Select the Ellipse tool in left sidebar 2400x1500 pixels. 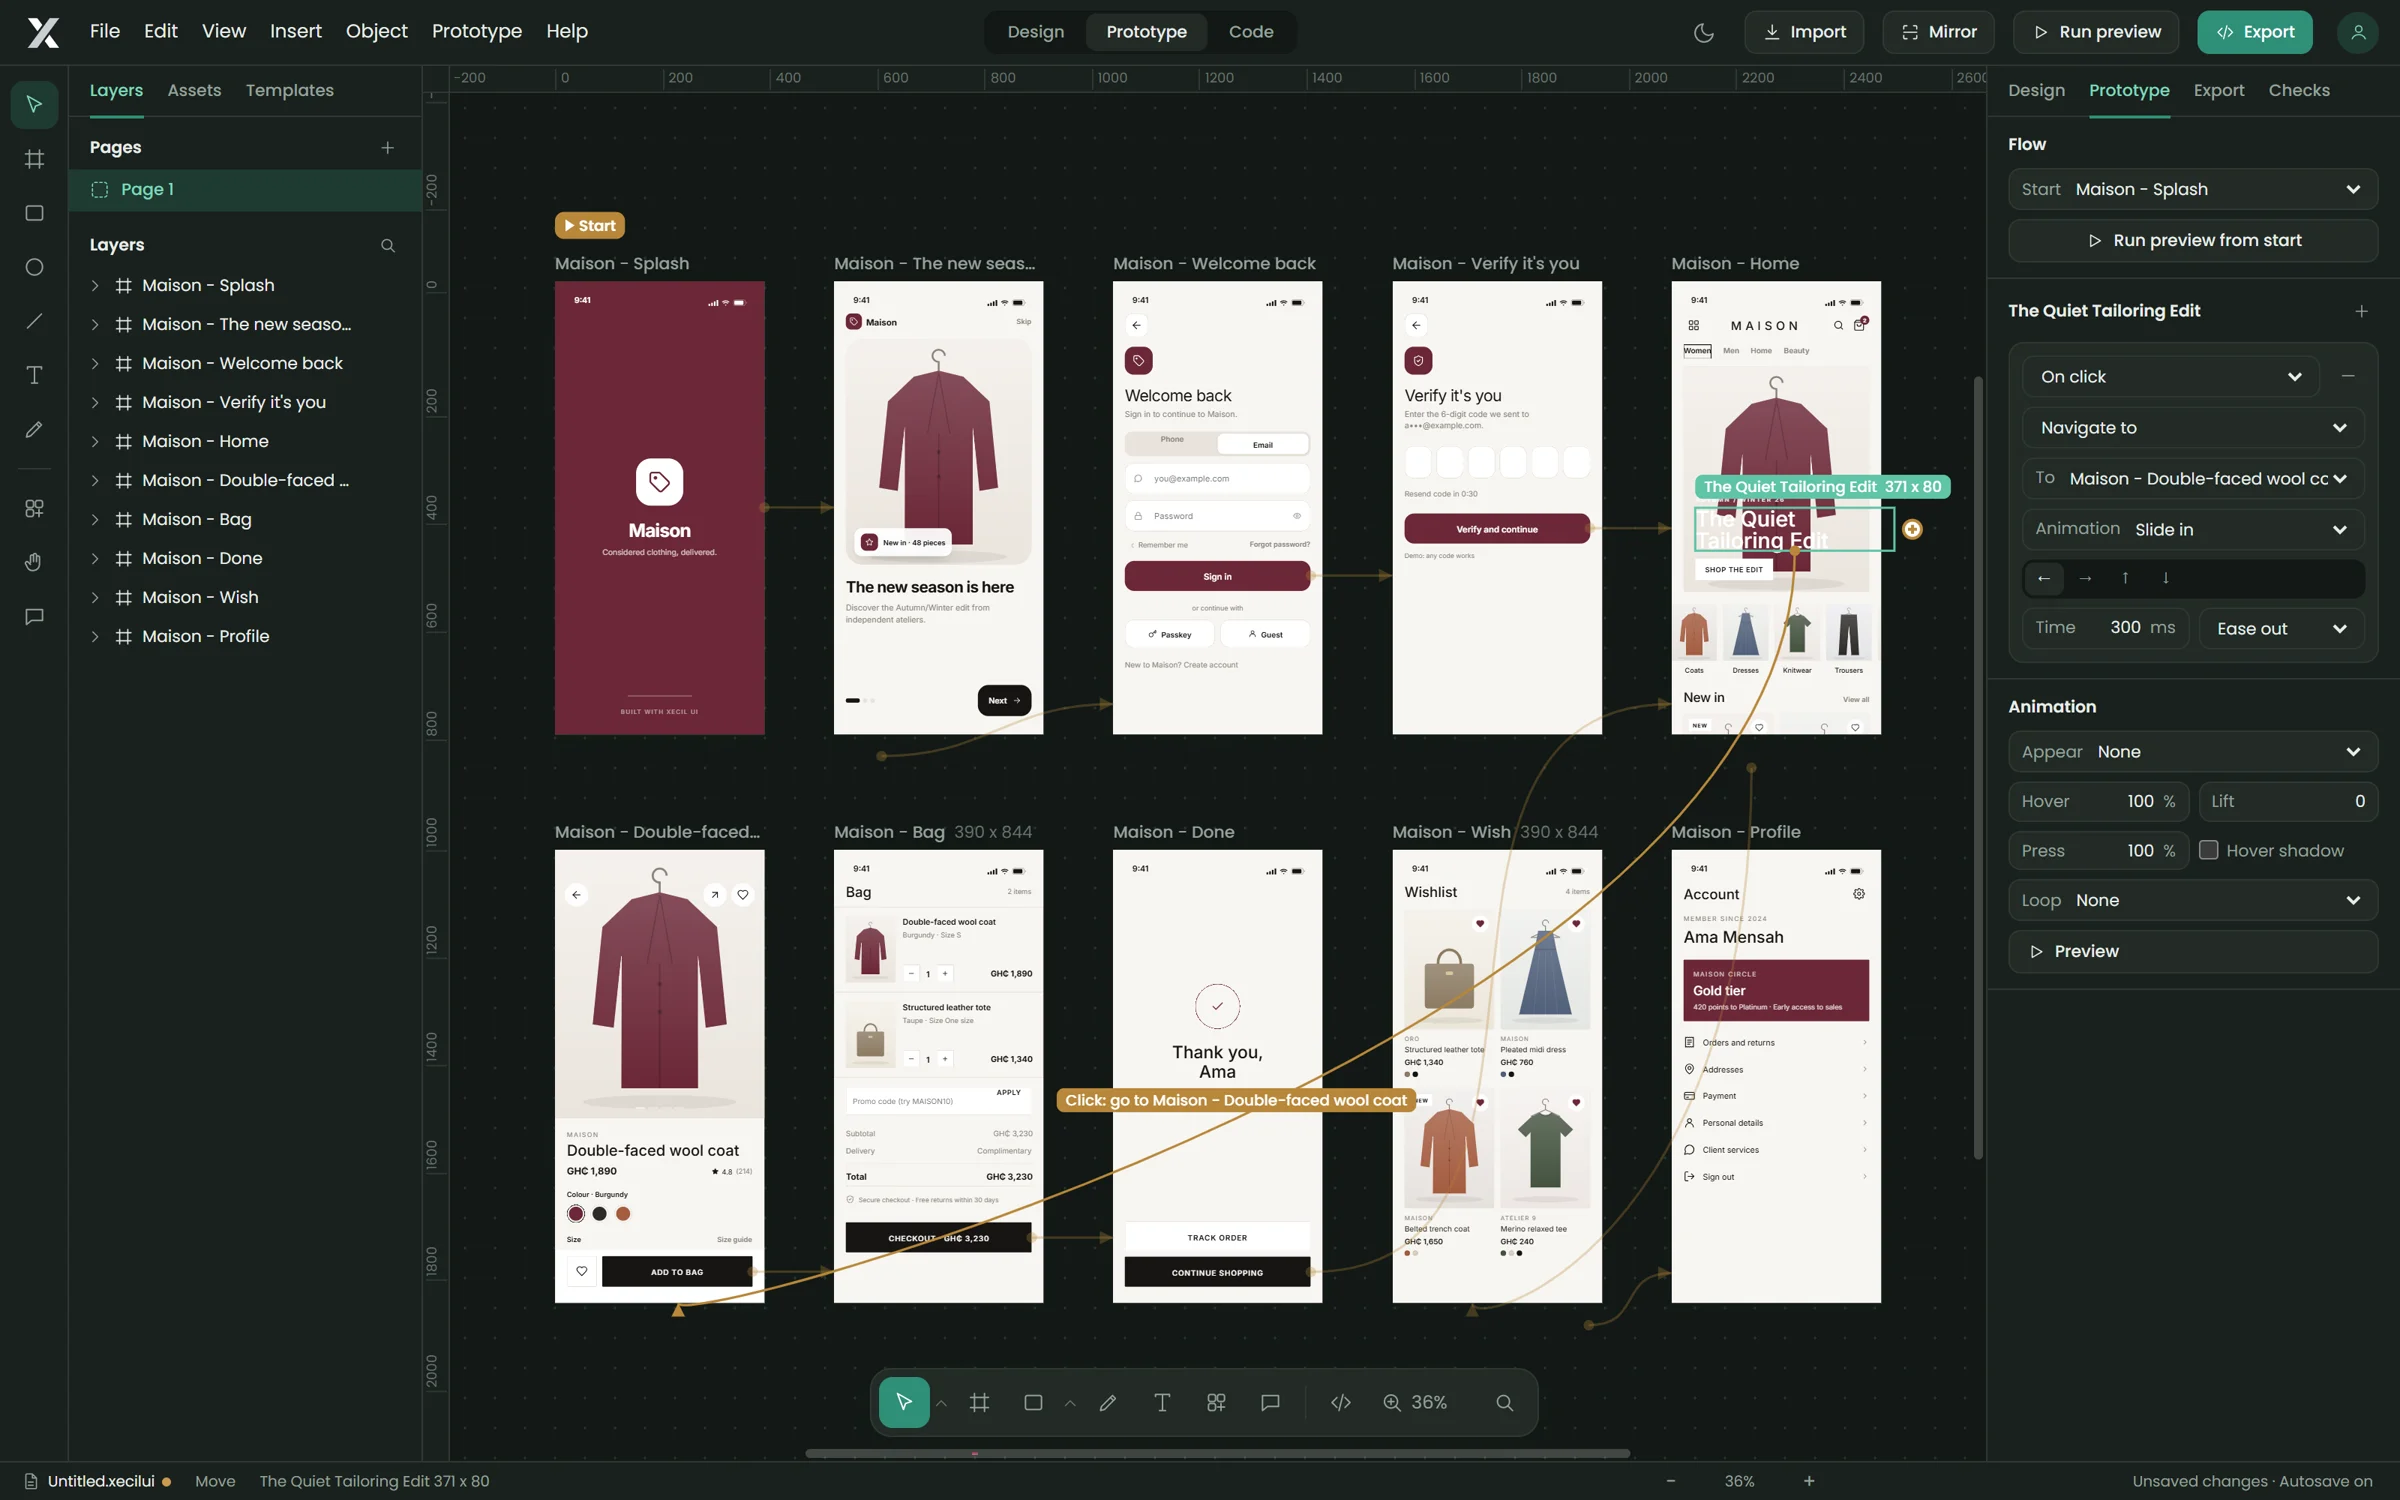coord(34,267)
